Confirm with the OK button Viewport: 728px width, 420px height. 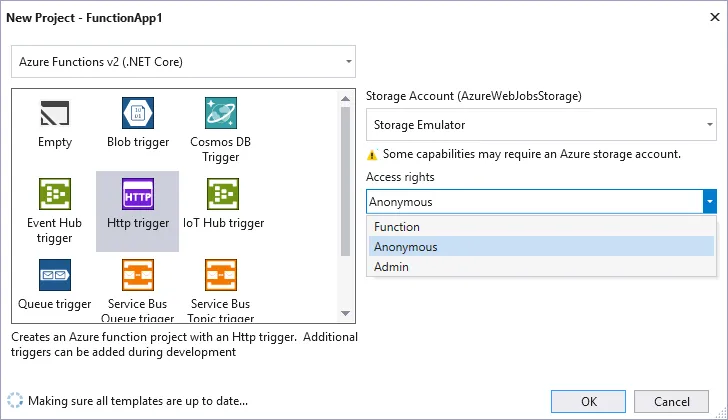(x=588, y=401)
